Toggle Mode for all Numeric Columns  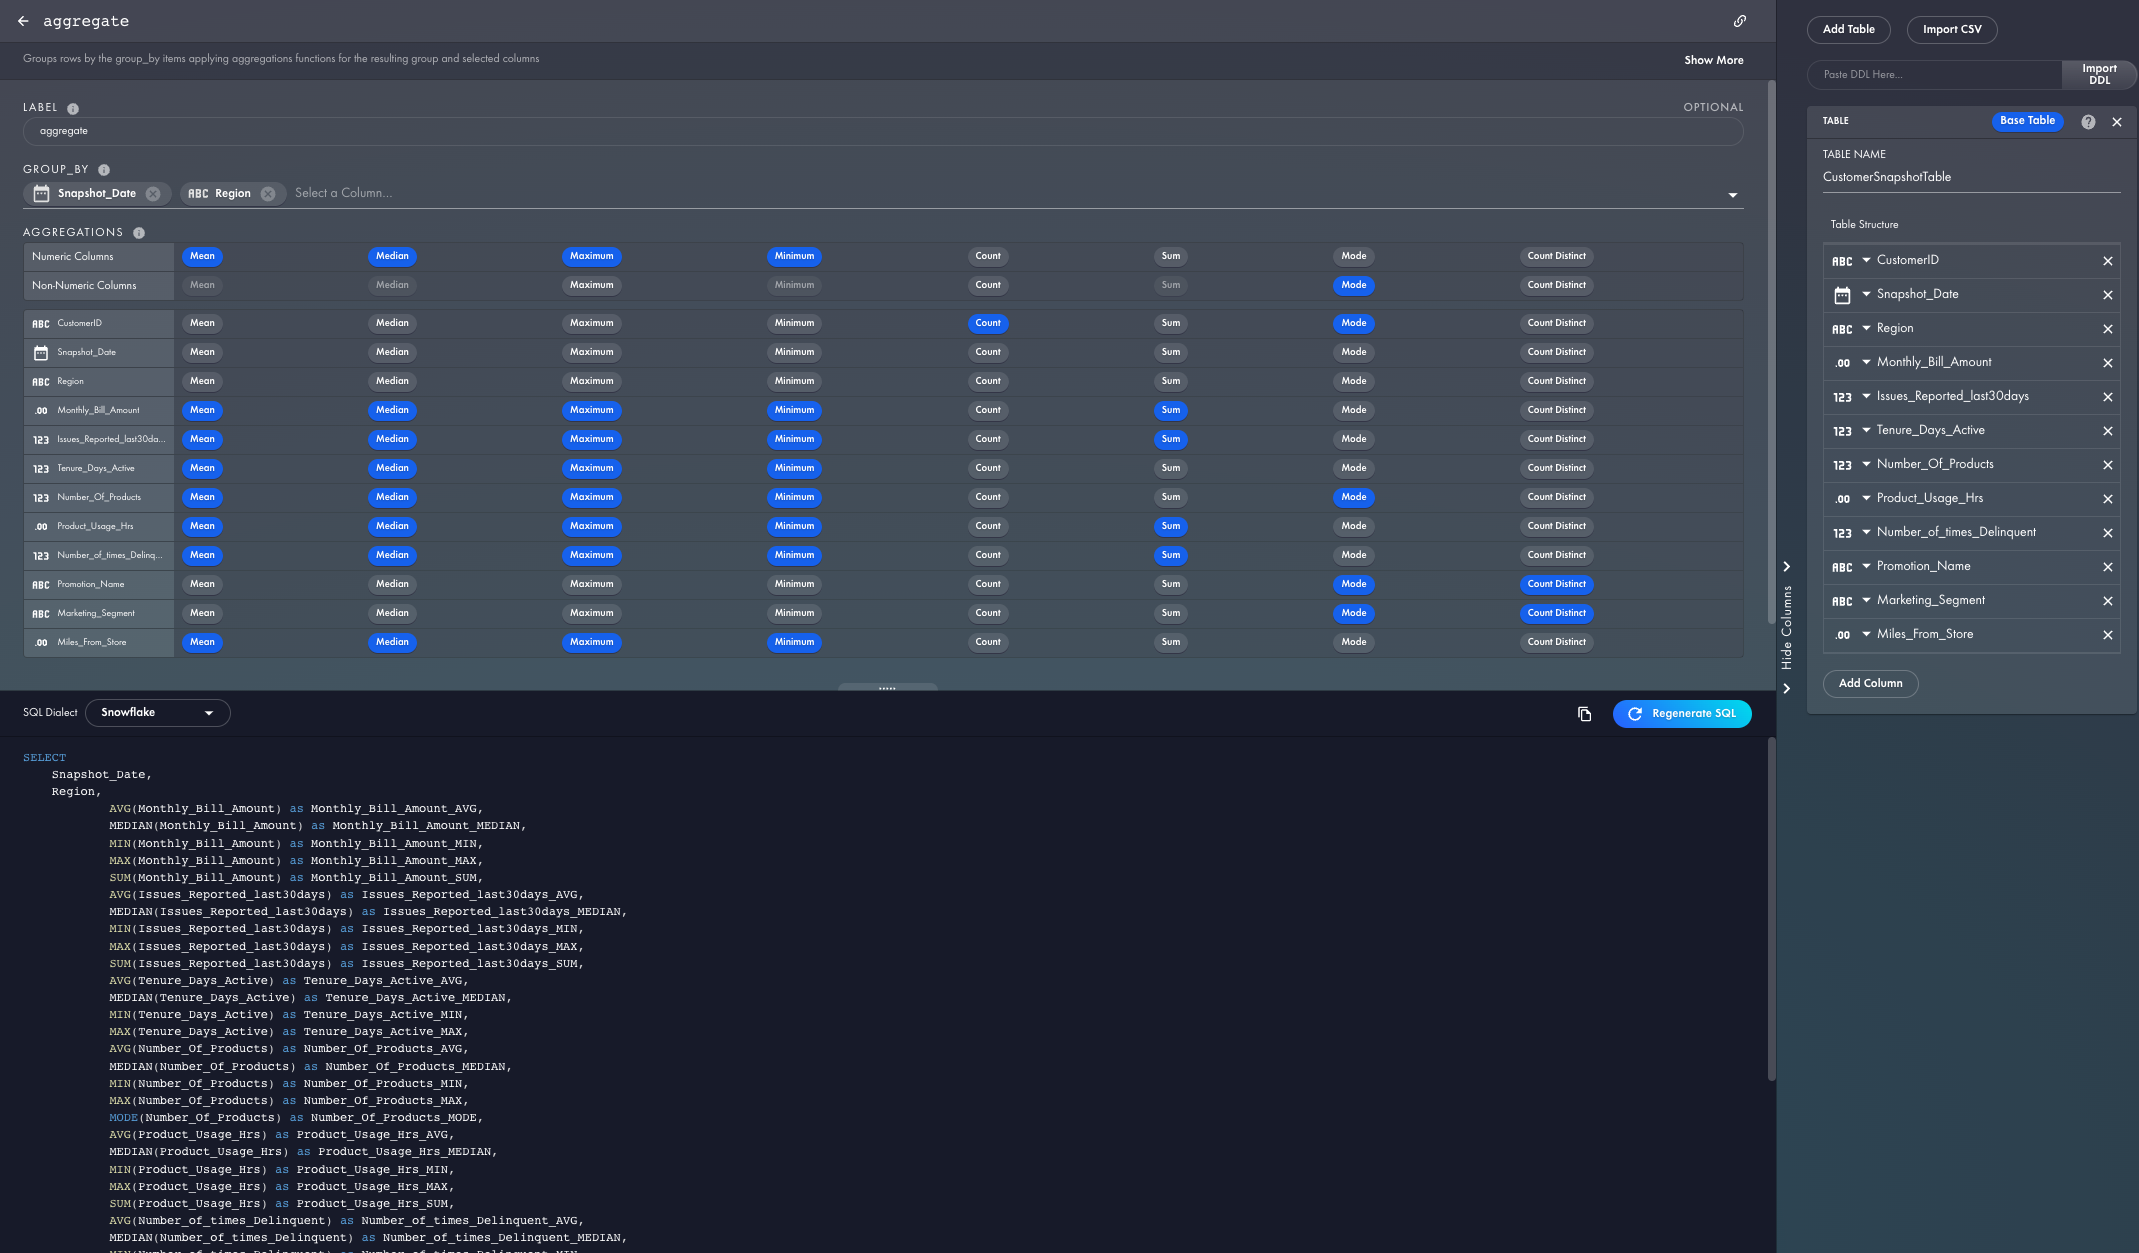tap(1353, 256)
